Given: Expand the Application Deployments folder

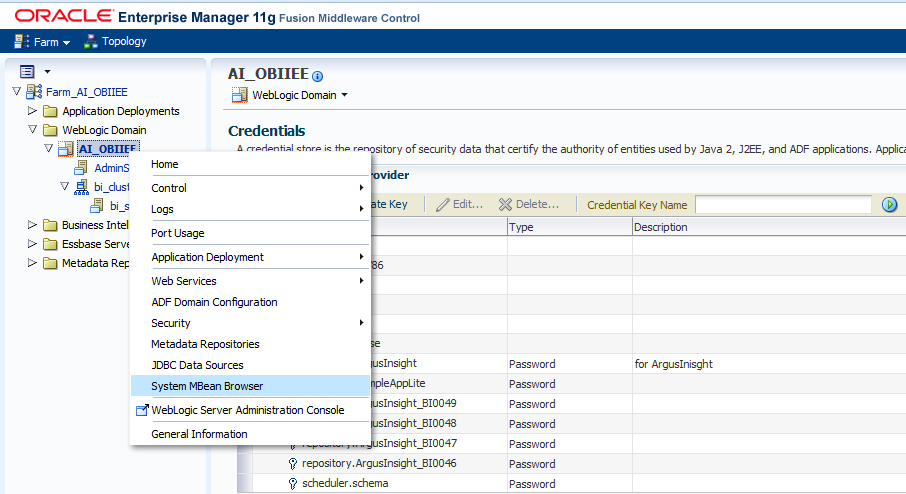Looking at the screenshot, I should click(x=32, y=110).
